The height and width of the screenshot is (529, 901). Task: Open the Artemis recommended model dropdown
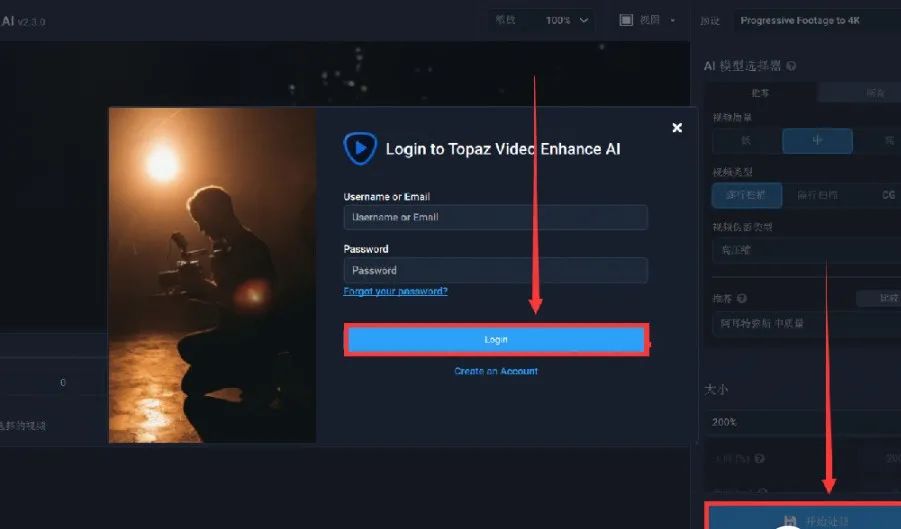click(x=807, y=323)
